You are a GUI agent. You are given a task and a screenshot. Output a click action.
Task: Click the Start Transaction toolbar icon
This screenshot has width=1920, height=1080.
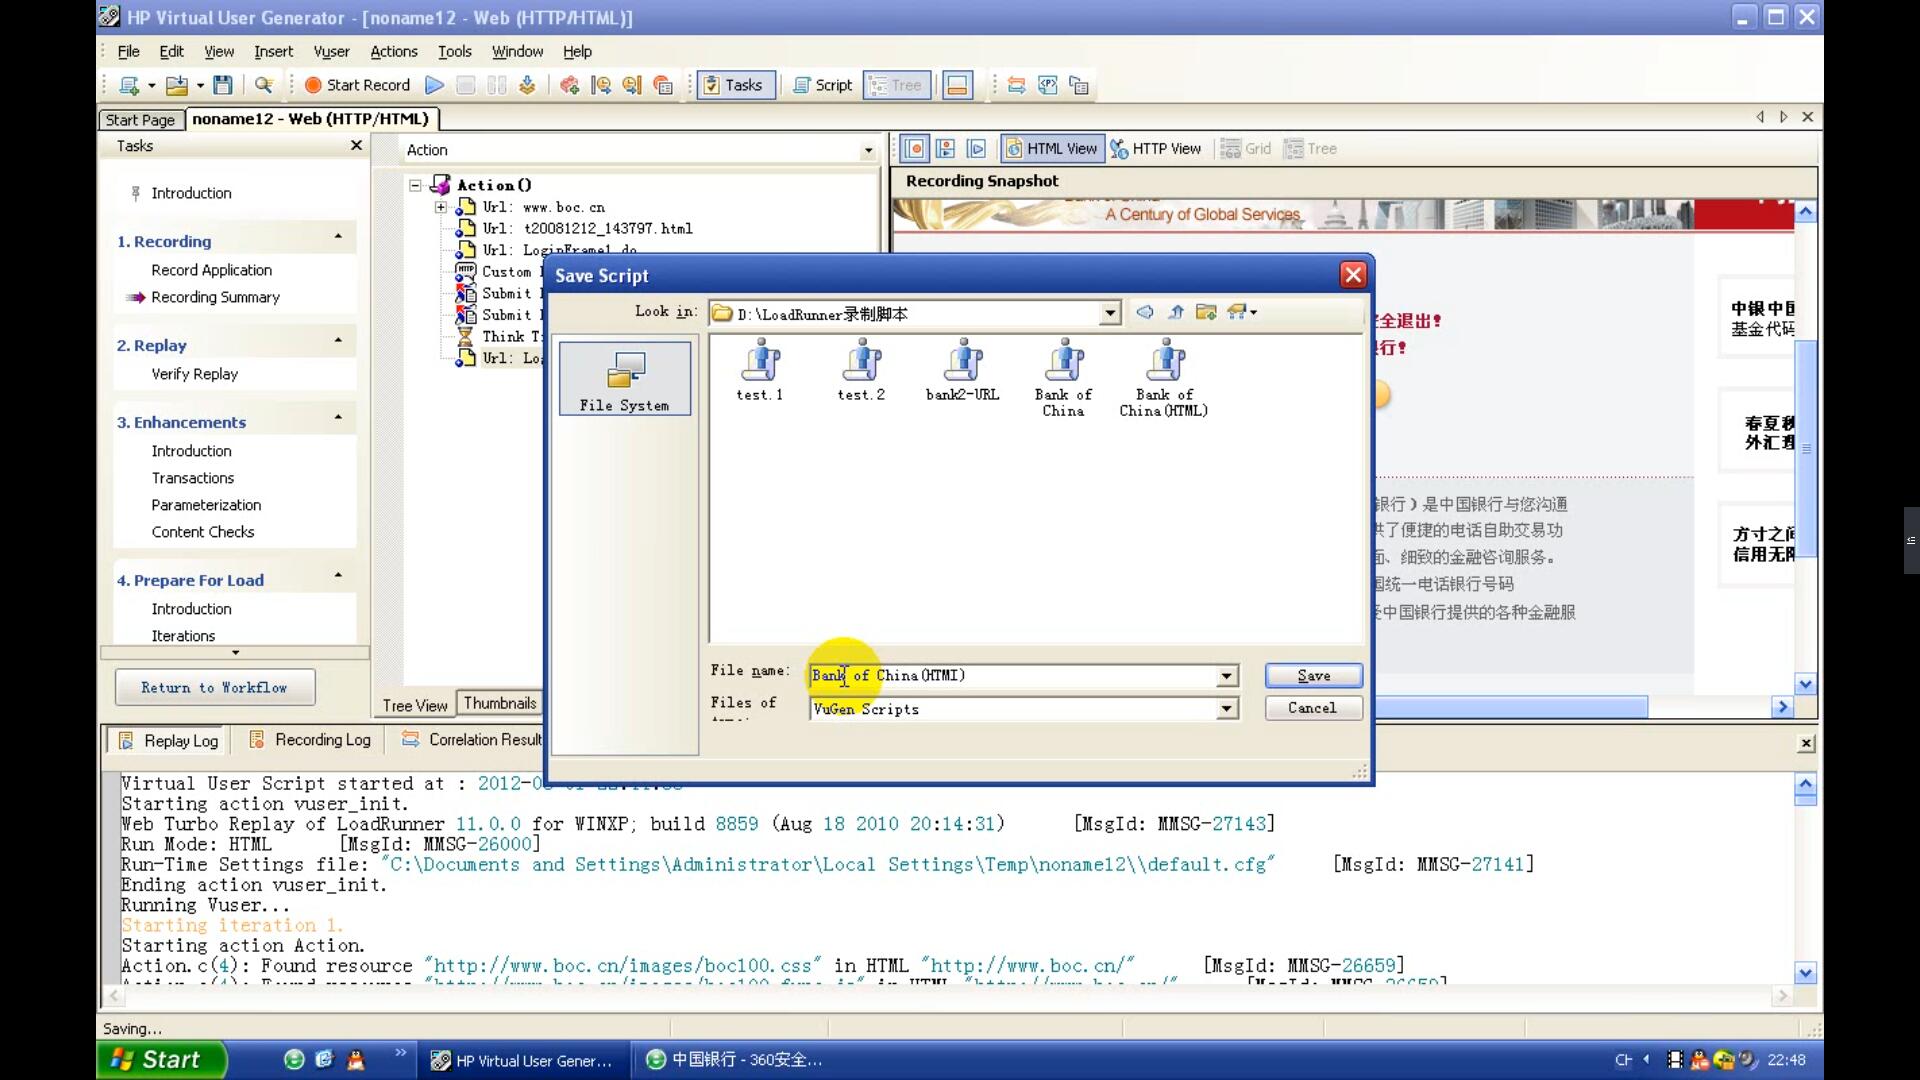pos(601,86)
